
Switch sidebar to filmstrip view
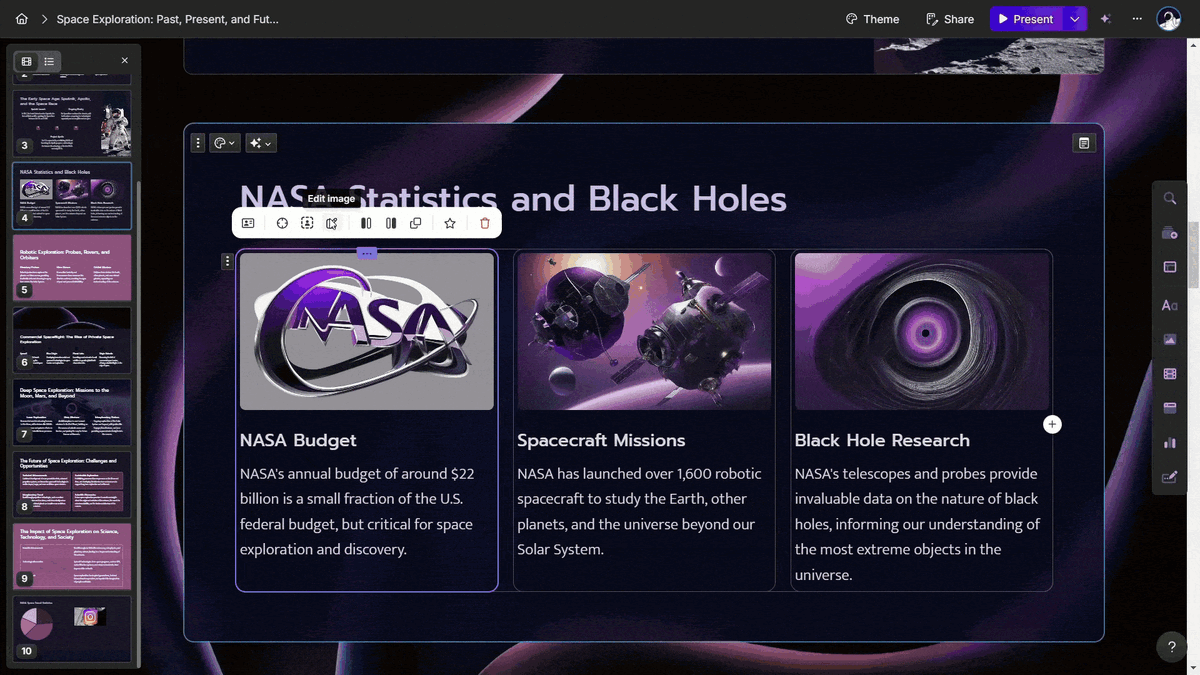27,61
